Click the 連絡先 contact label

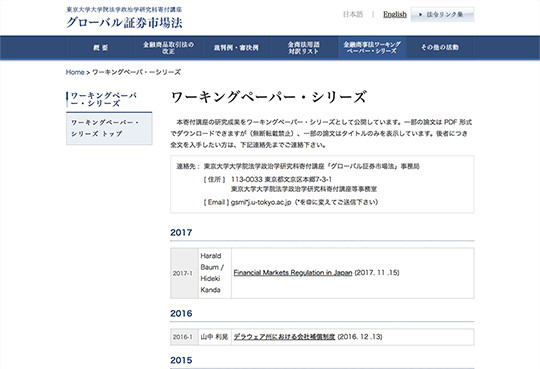pos(188,166)
